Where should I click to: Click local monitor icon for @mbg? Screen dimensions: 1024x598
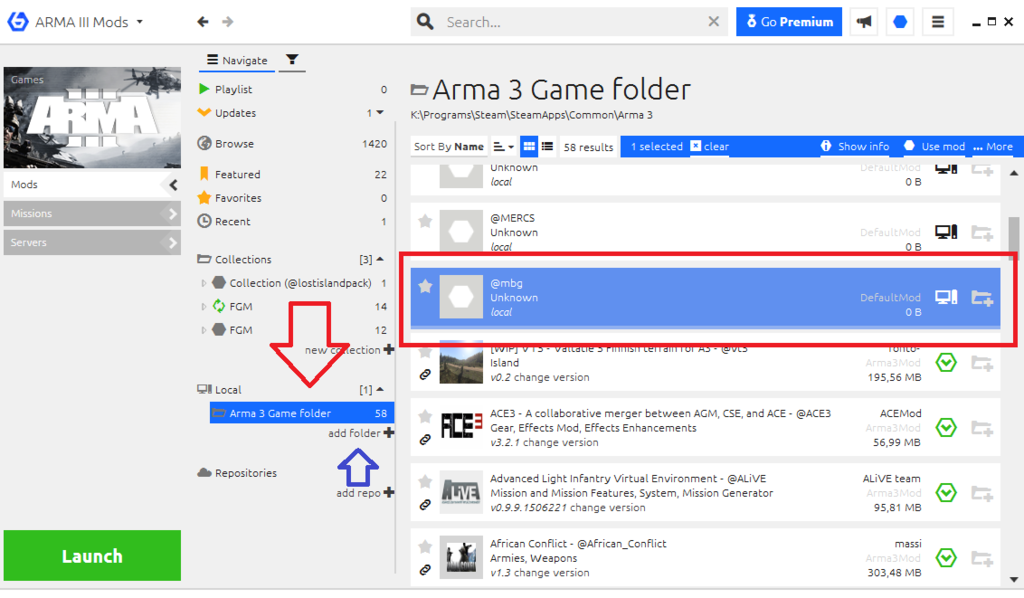point(946,297)
